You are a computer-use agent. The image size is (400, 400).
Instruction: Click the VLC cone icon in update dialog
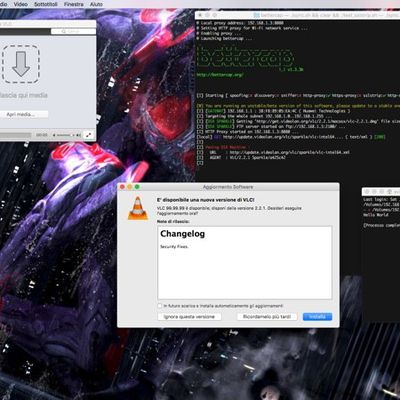tap(138, 208)
